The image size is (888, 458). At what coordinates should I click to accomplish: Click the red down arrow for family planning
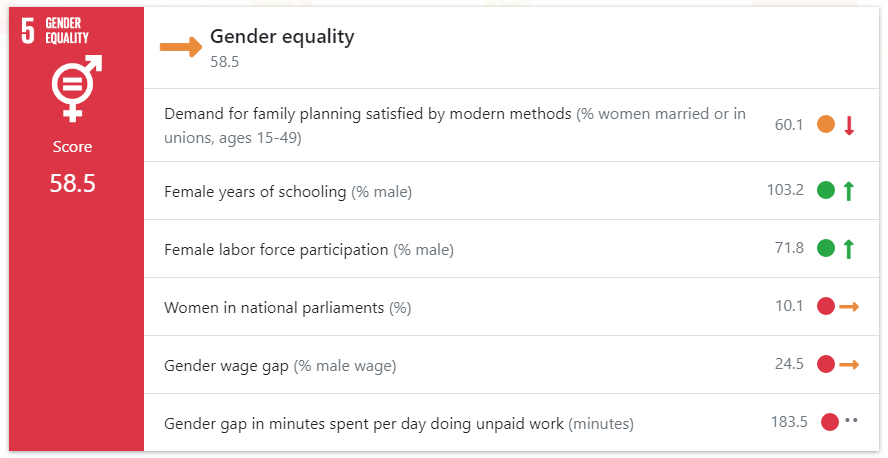coord(848,125)
